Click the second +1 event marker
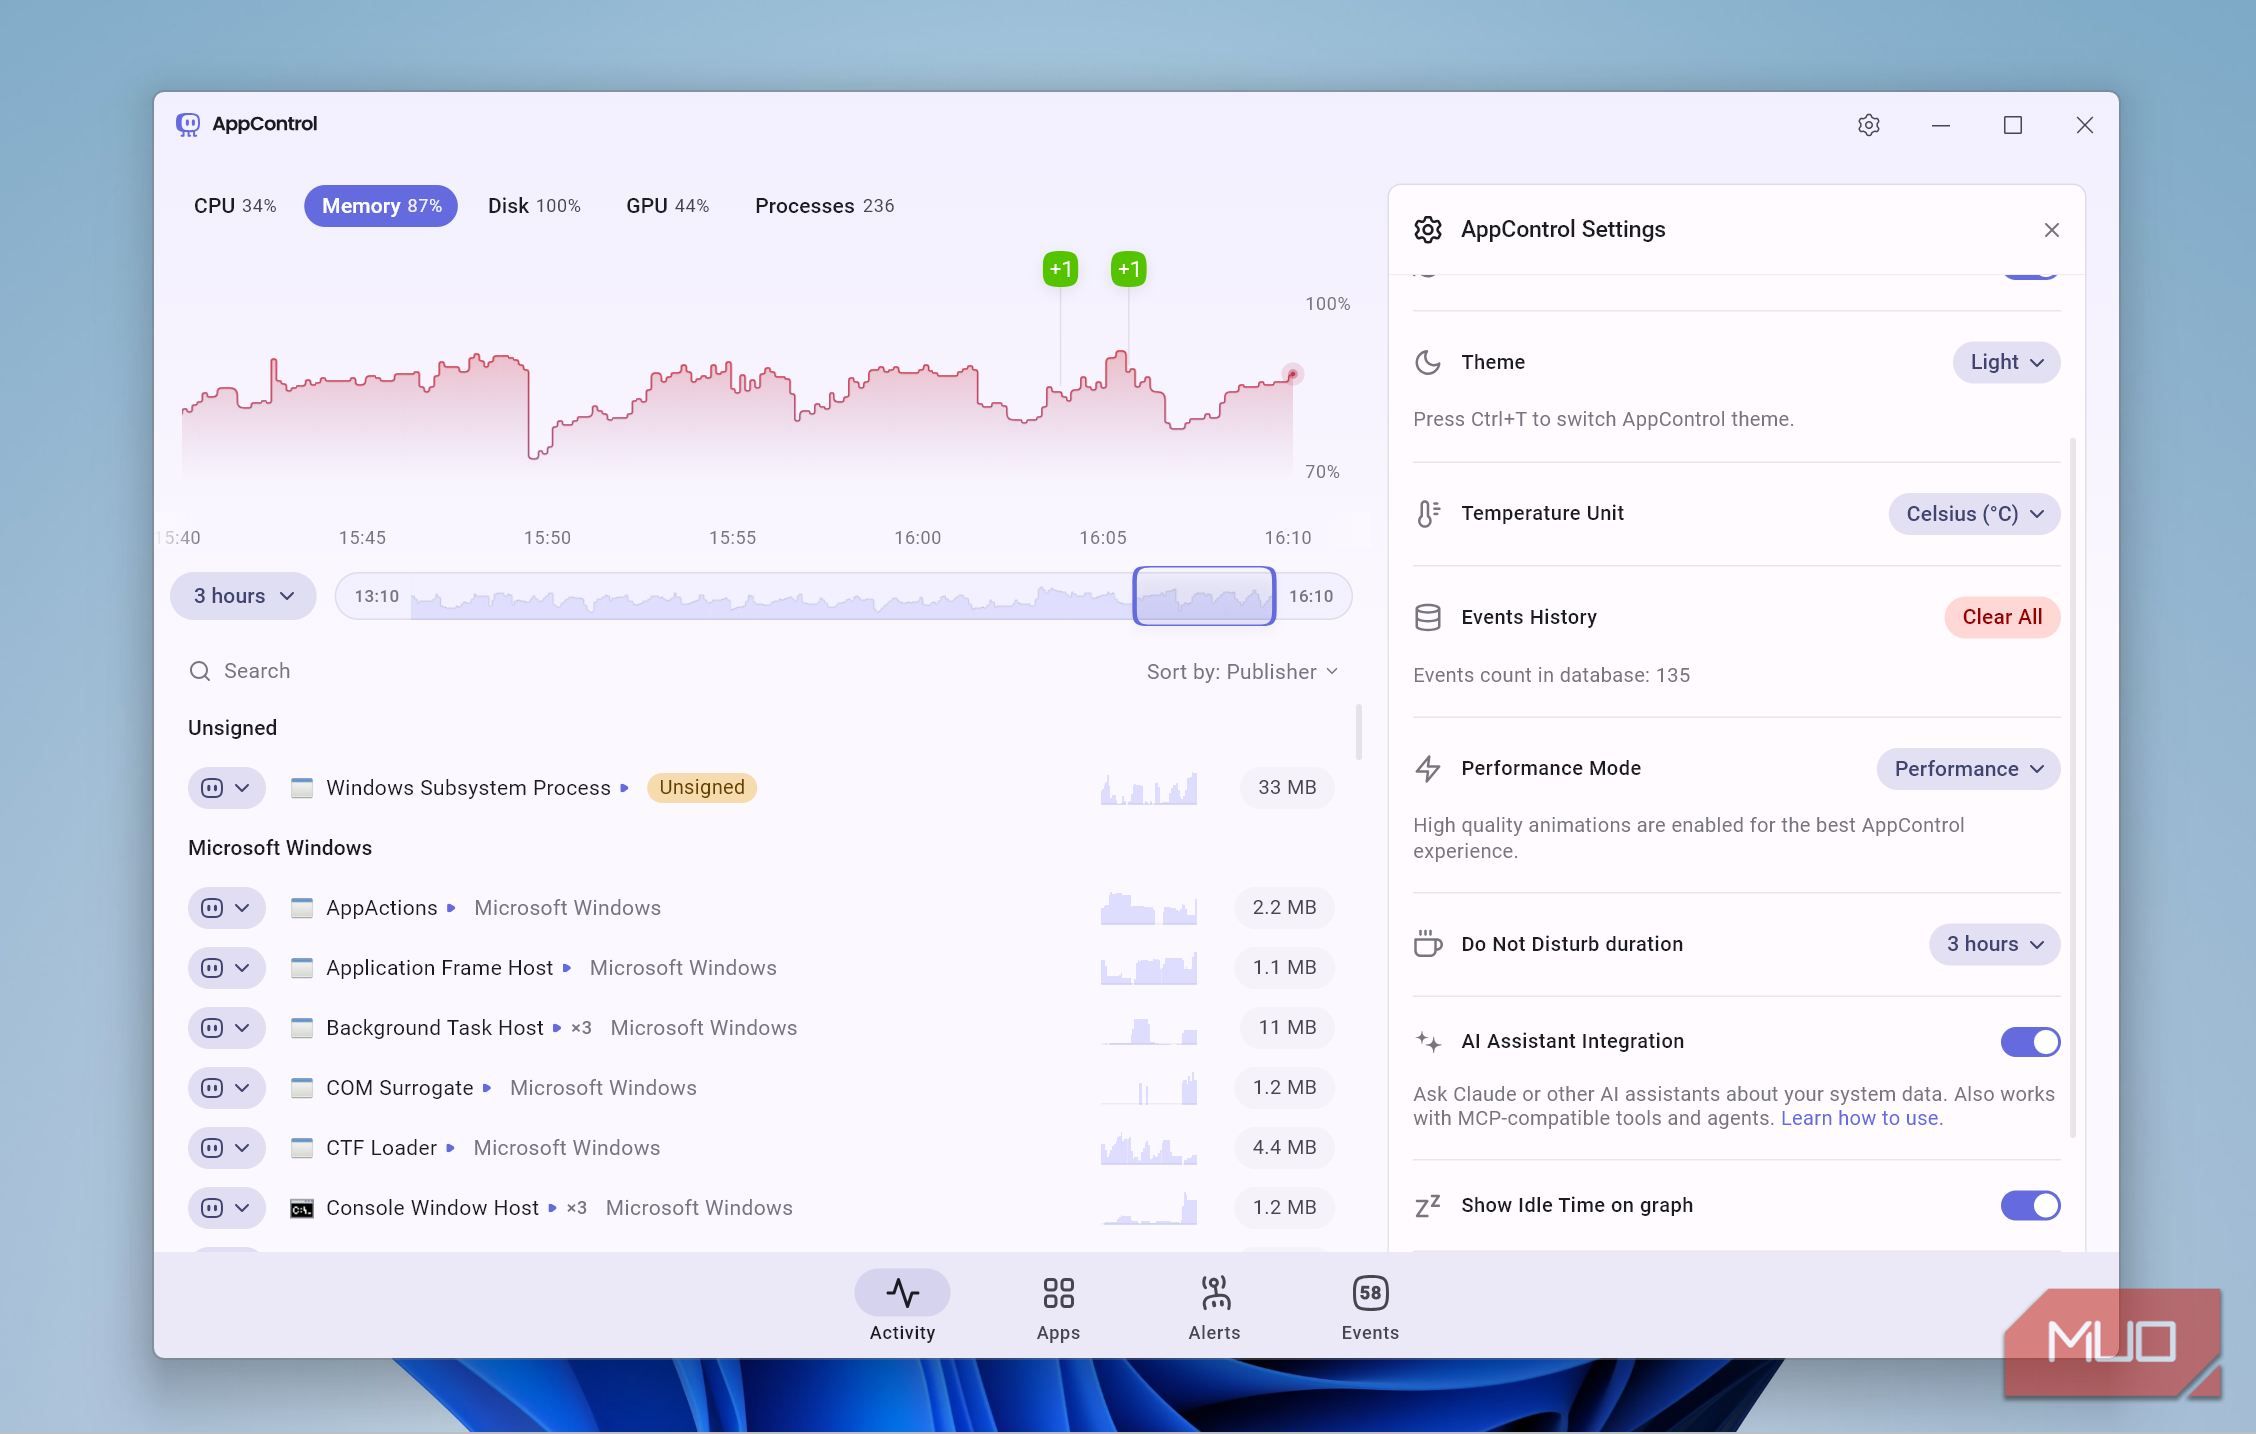Viewport: 2256px width, 1434px height. click(1128, 269)
